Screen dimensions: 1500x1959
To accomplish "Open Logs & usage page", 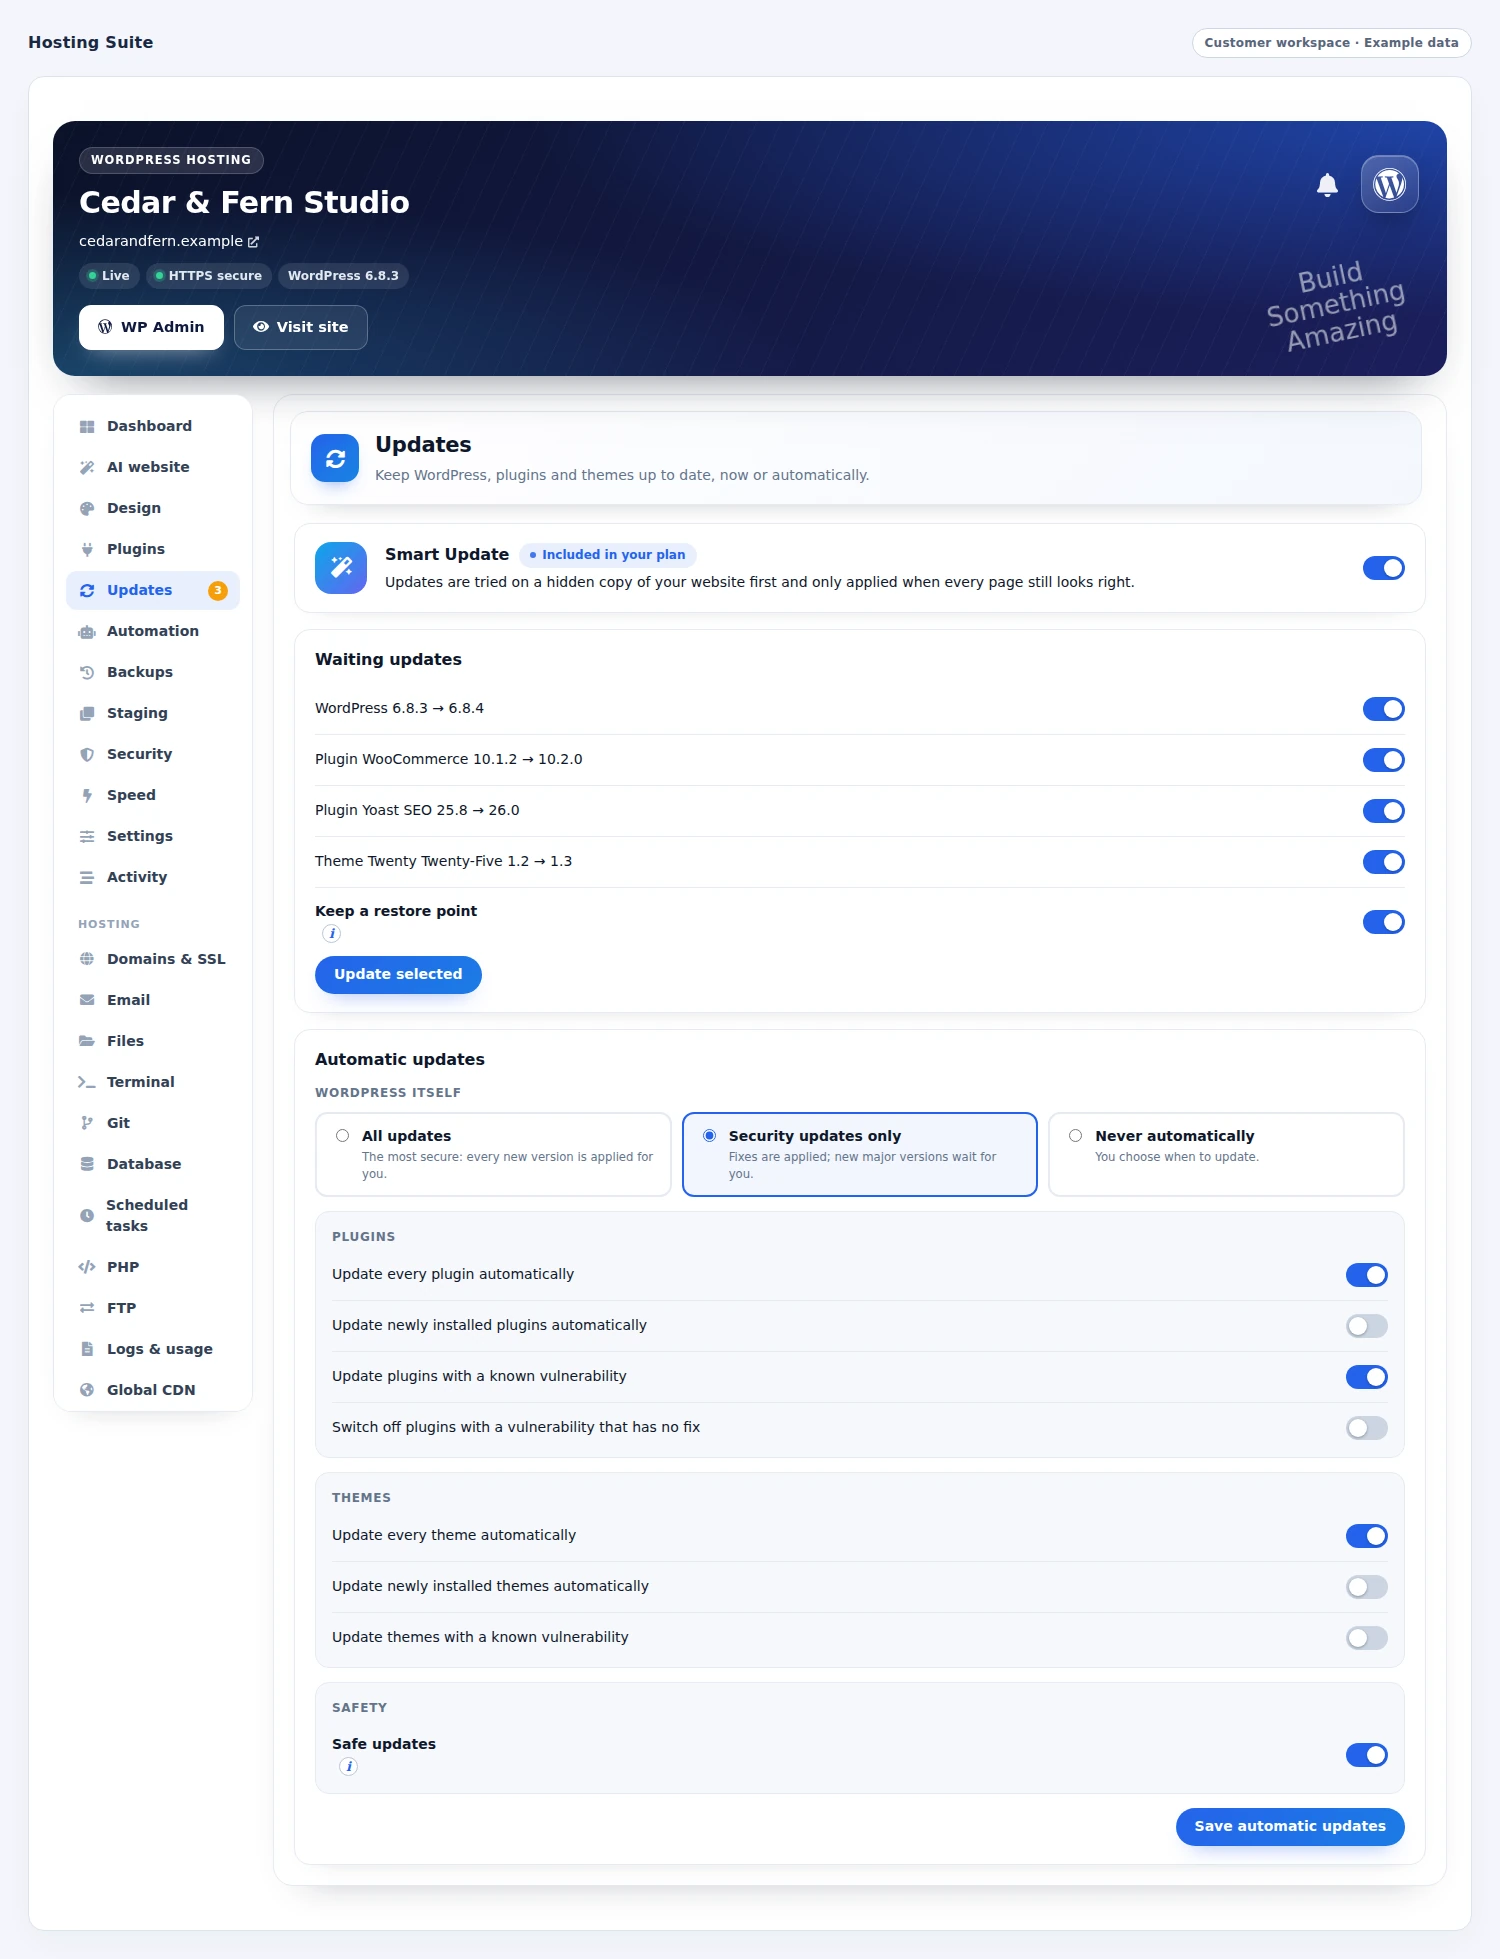I will pos(153,1349).
